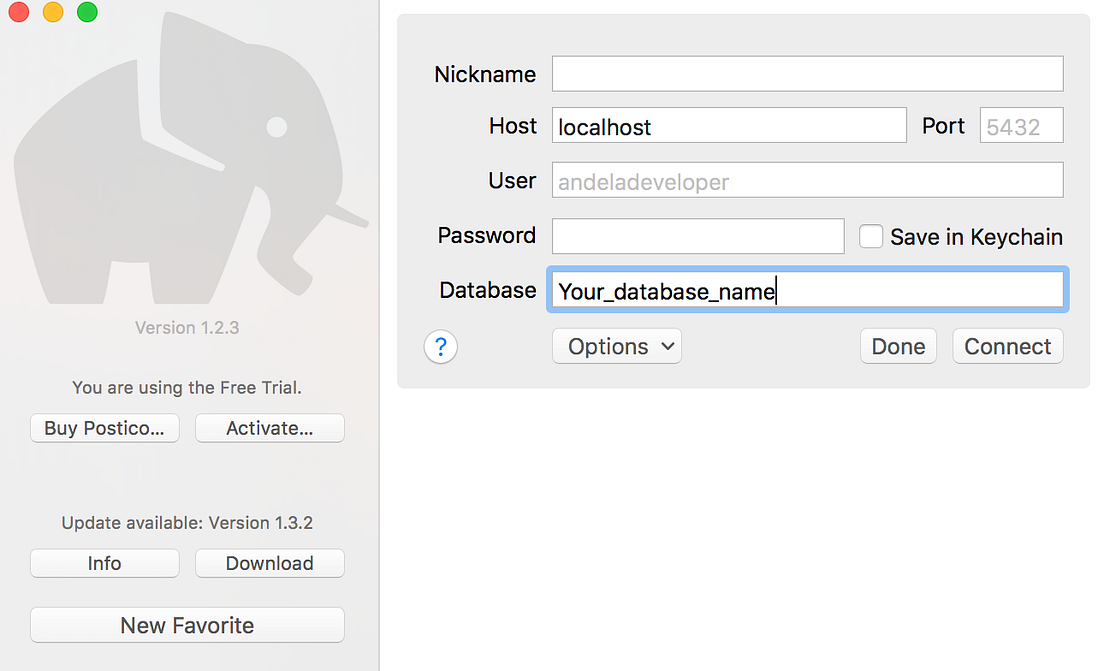Click Buy Postico
Image resolution: width=1104 pixels, height=671 pixels.
(104, 428)
